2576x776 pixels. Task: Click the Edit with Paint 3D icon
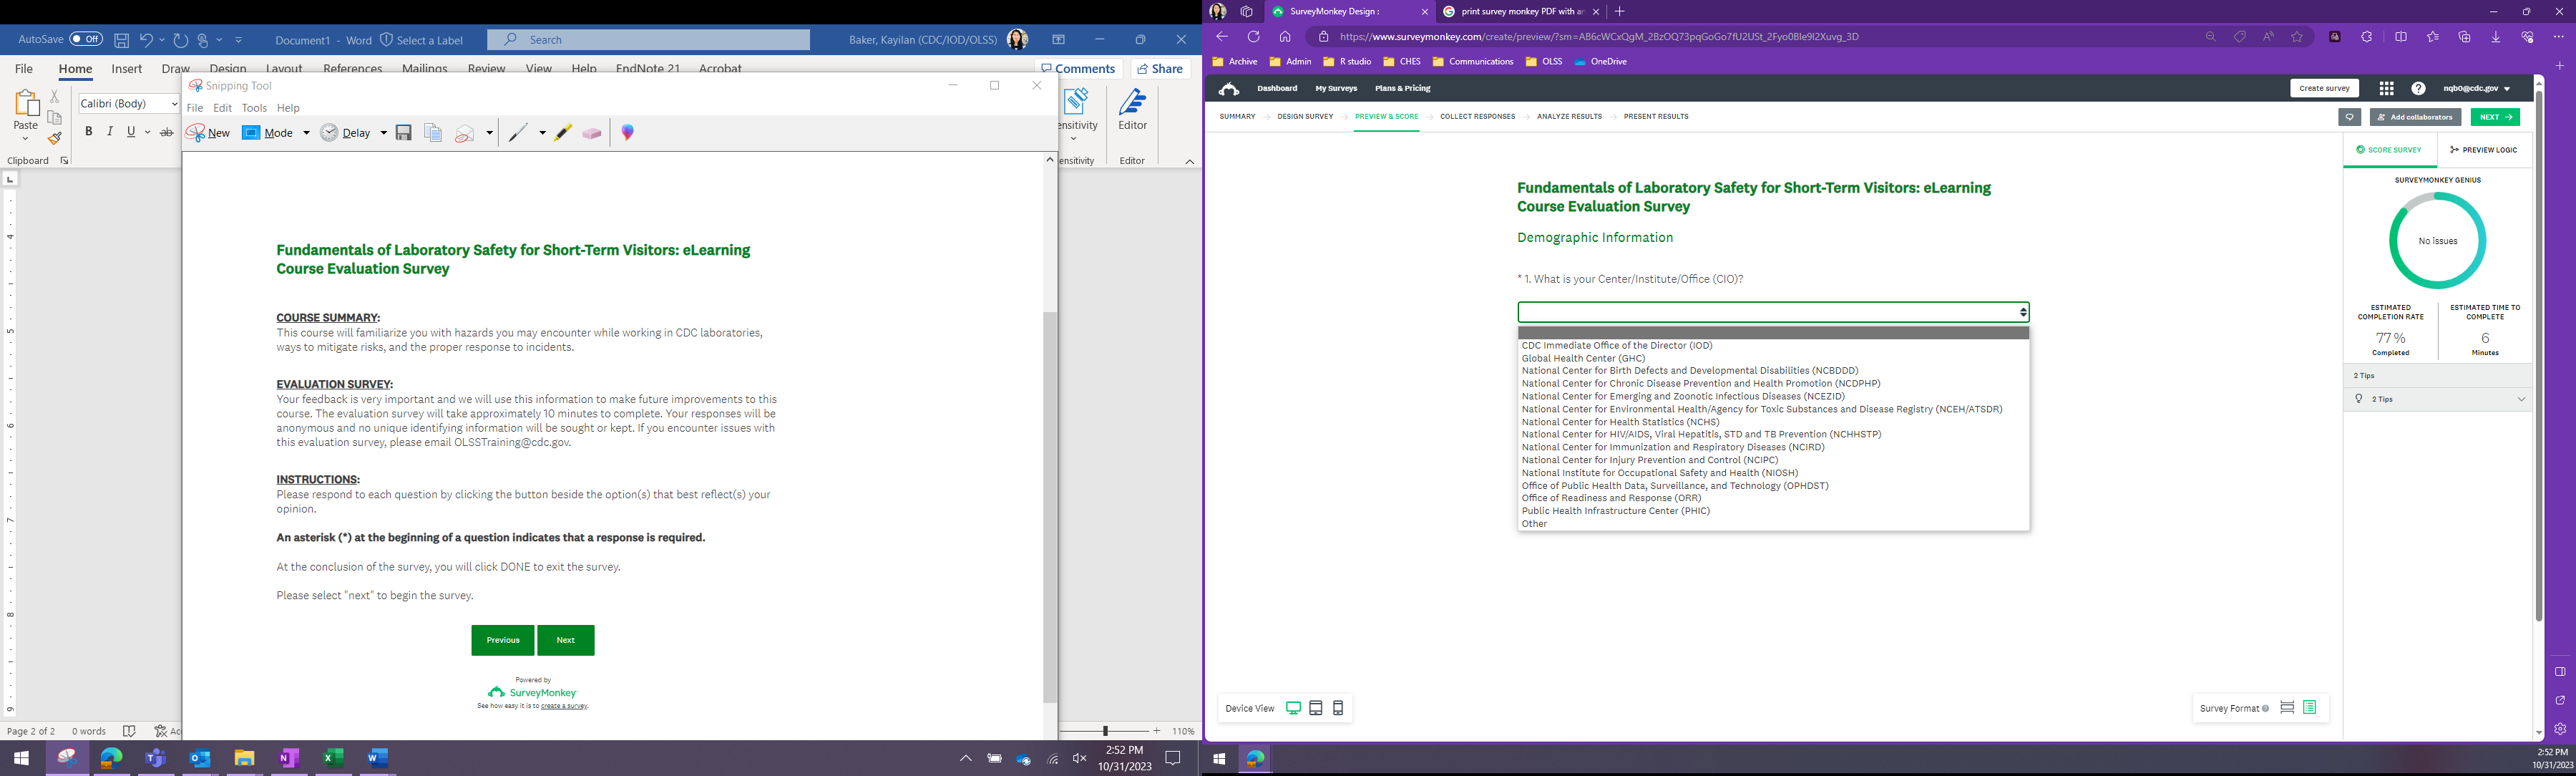pos(628,133)
